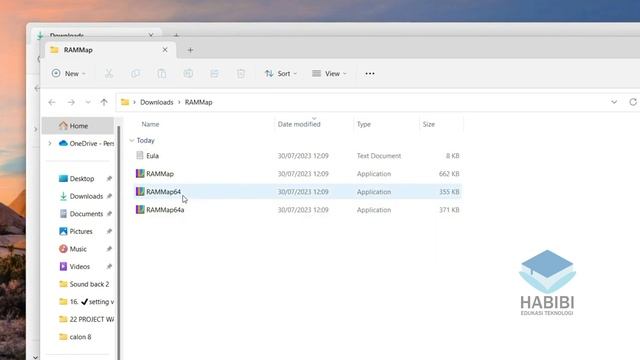
Task: Sort by Date modified column header
Action: click(x=299, y=124)
